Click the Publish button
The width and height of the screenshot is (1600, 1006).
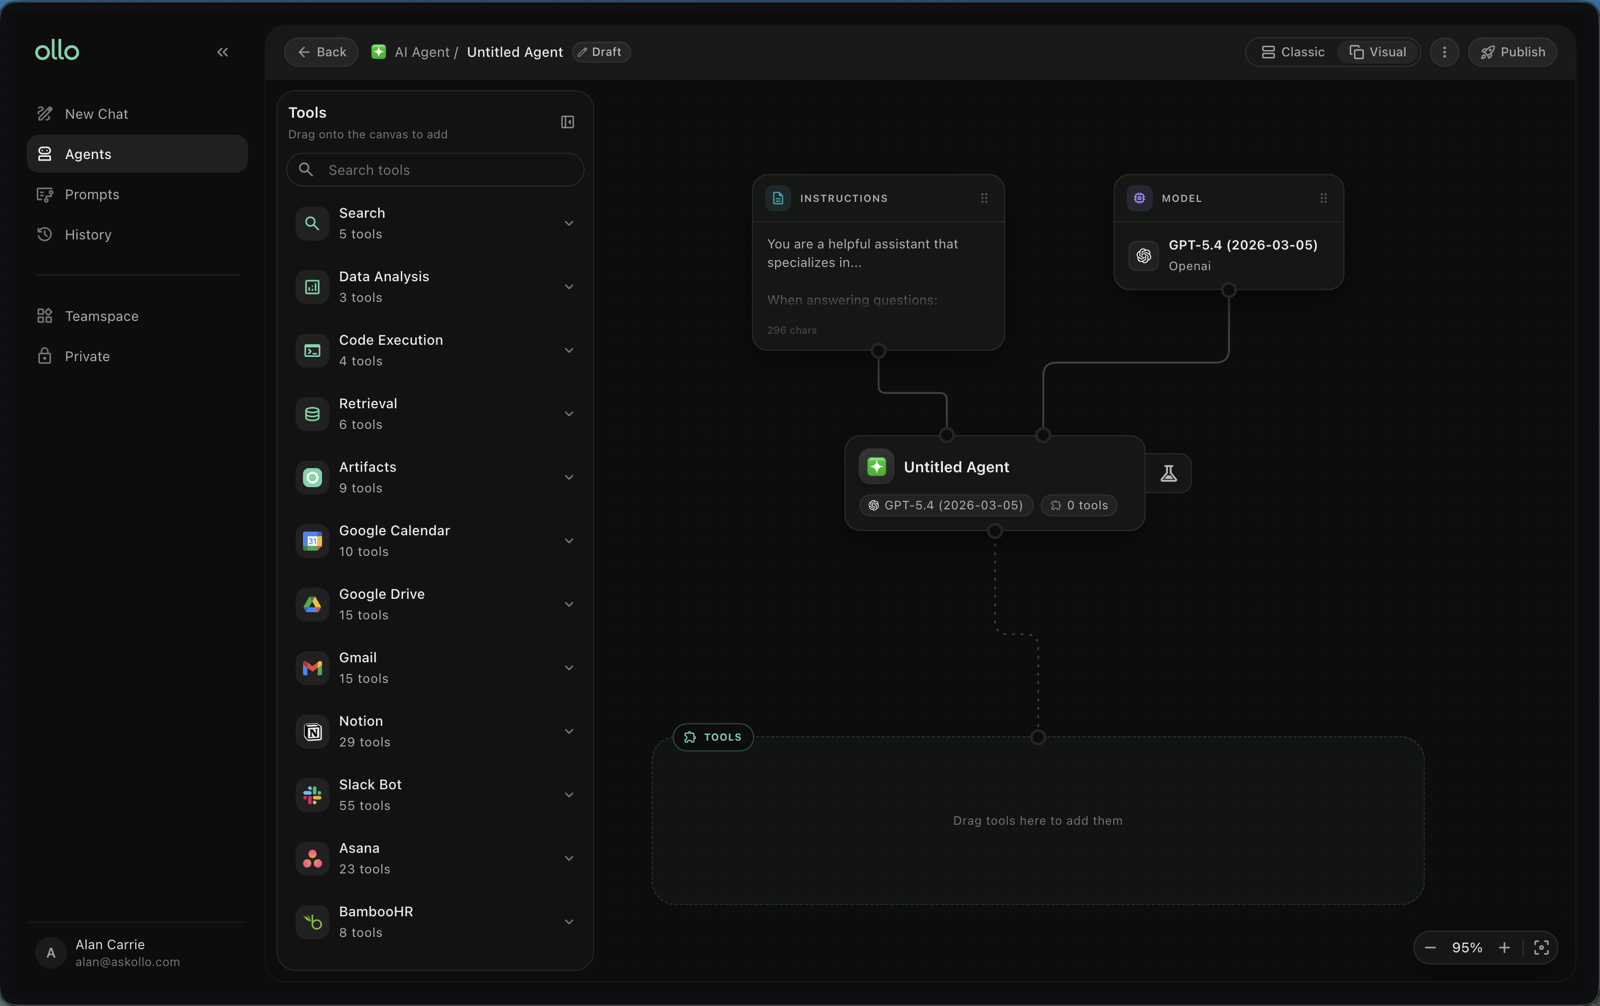point(1512,52)
